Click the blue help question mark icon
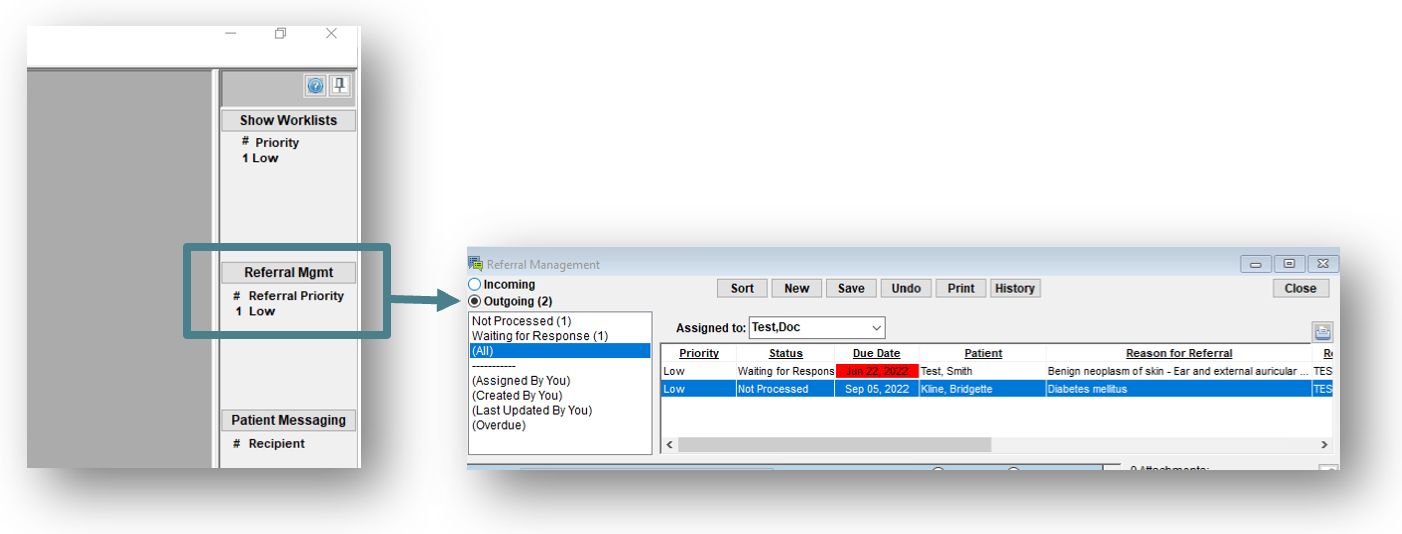Viewport: 1402px width, 534px height. pos(315,86)
